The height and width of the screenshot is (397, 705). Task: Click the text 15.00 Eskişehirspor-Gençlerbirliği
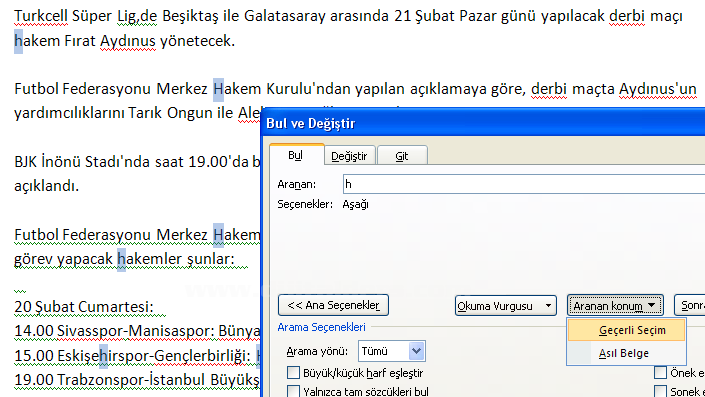click(132, 356)
